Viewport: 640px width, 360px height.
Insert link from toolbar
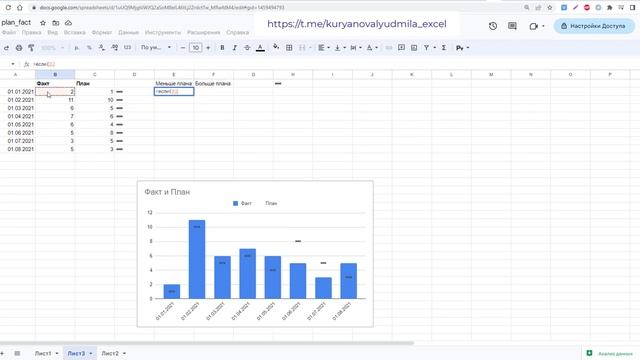tap(389, 48)
